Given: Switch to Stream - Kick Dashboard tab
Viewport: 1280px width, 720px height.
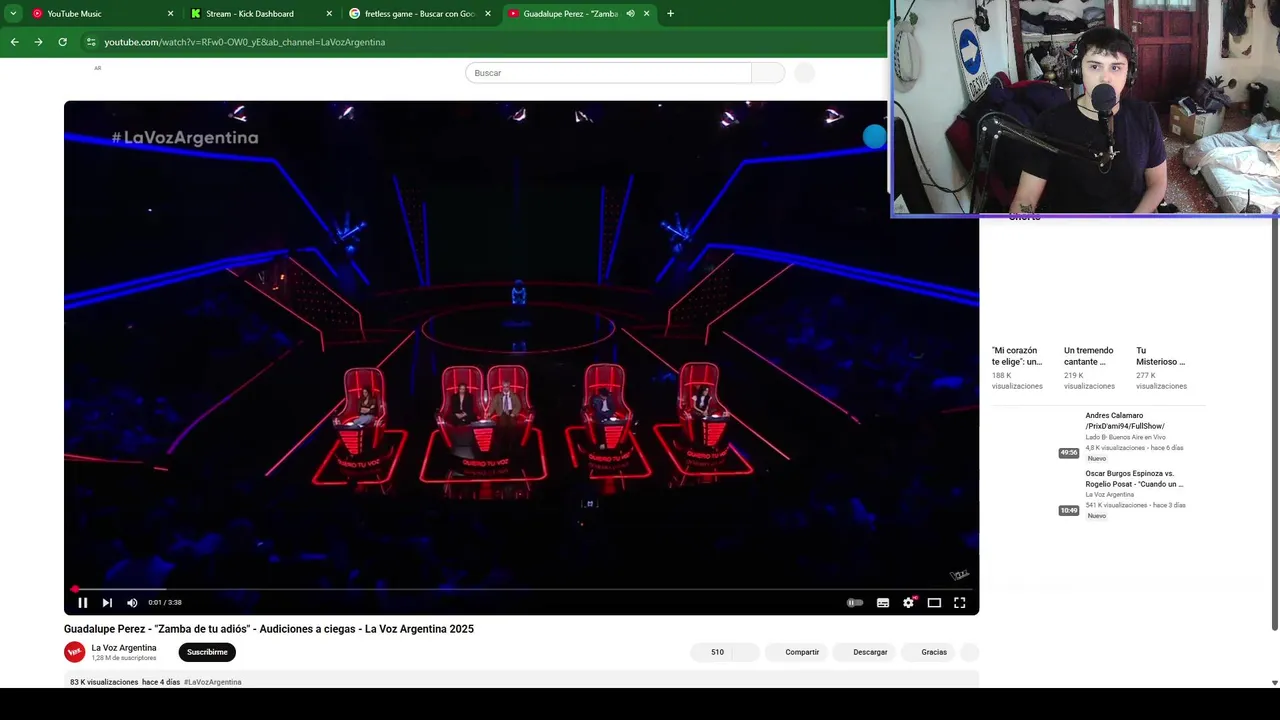Looking at the screenshot, I should click(260, 14).
